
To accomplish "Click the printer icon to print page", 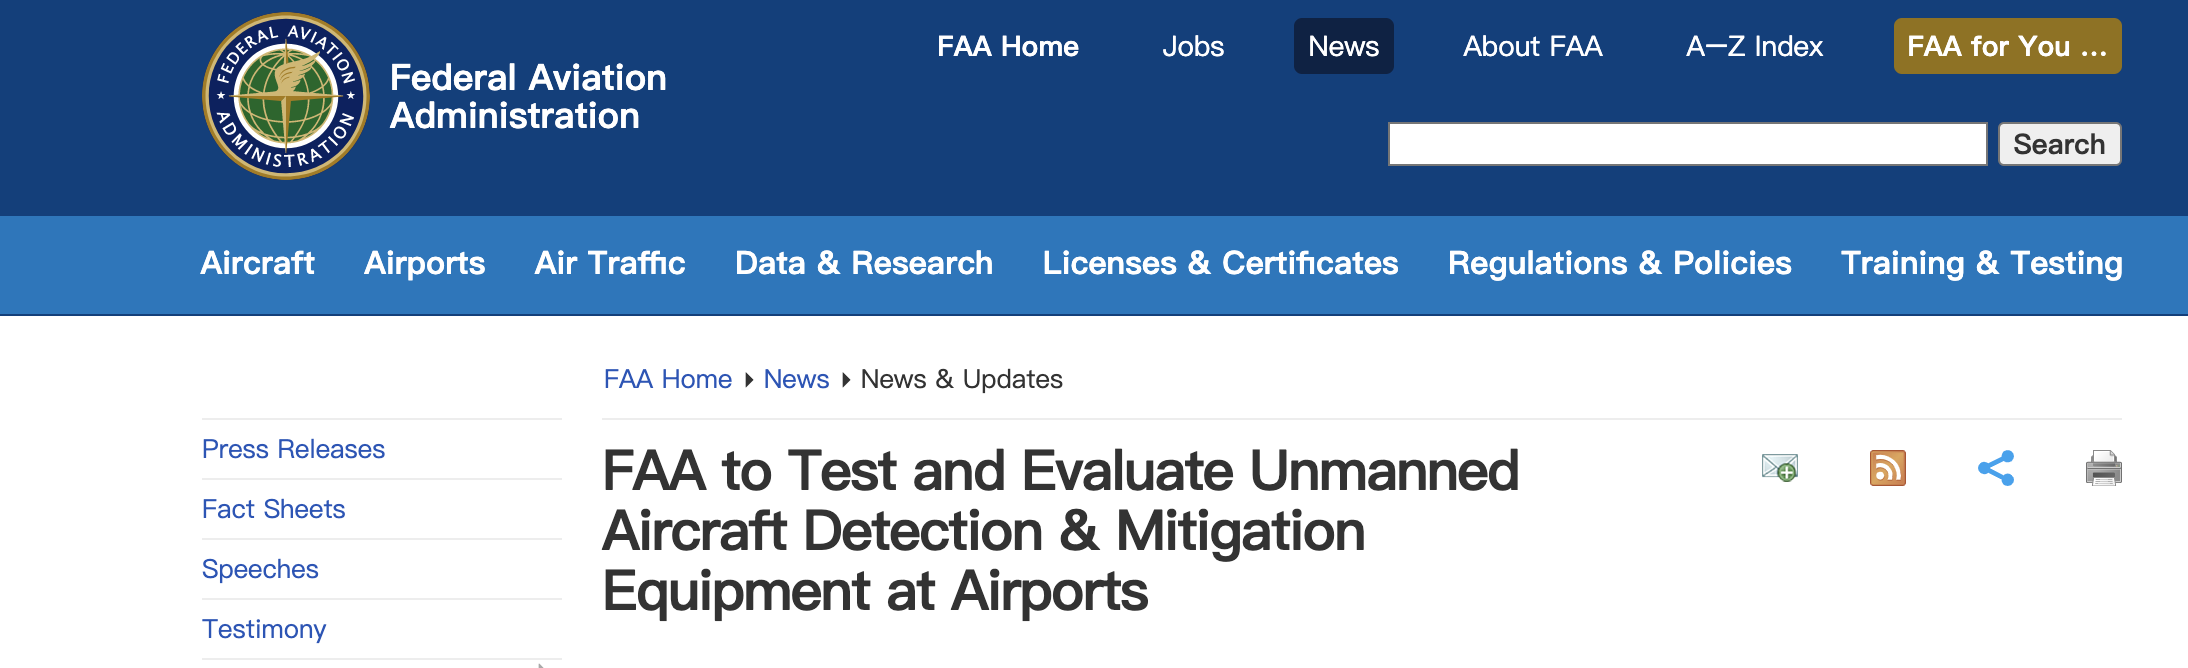I will 2103,468.
